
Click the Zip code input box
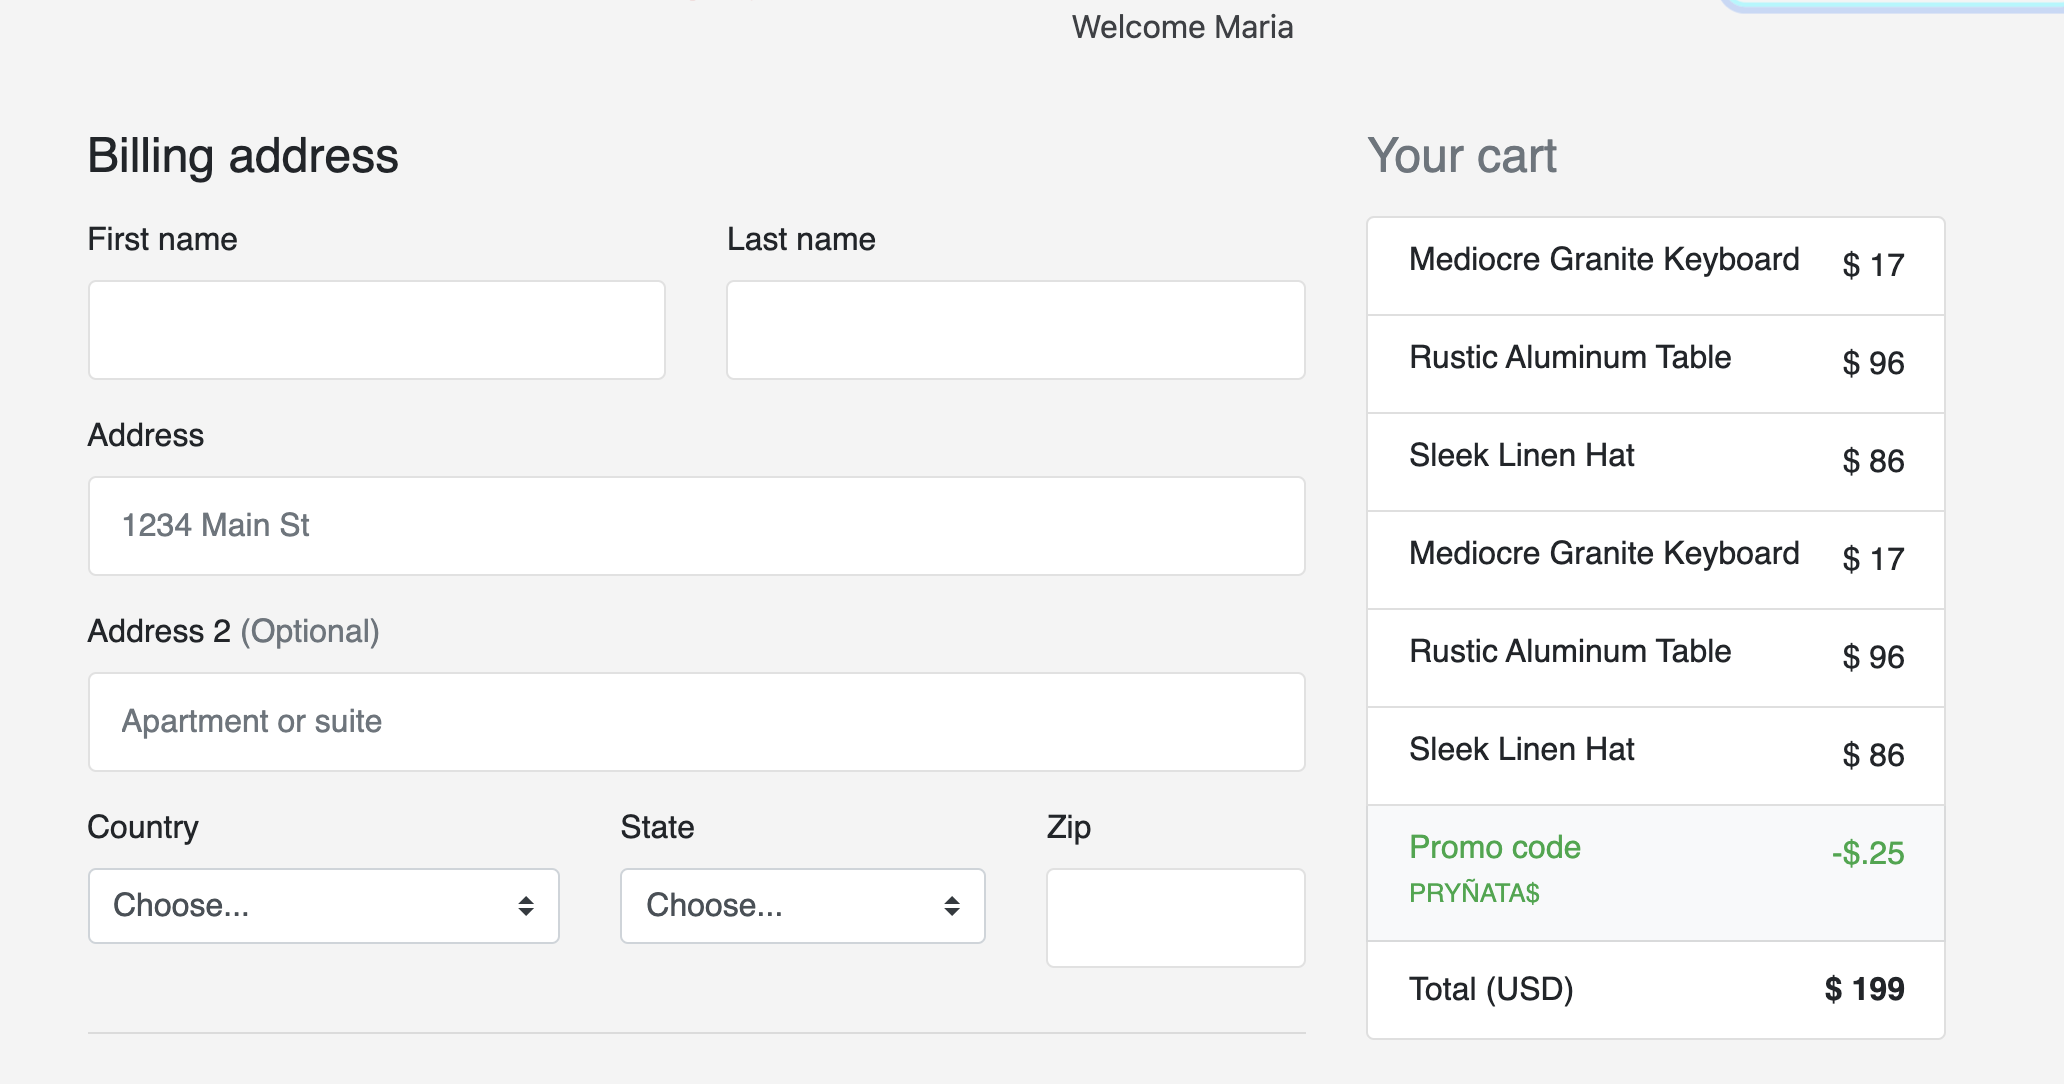(x=1175, y=918)
